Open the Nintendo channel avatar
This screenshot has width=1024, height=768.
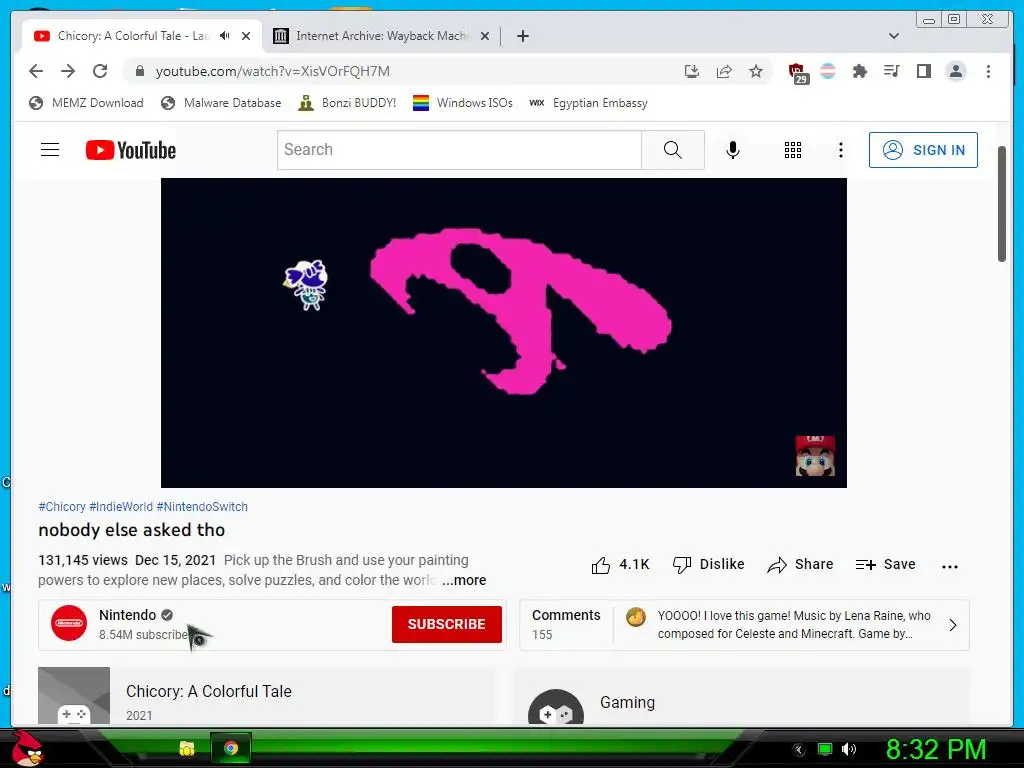(69, 624)
